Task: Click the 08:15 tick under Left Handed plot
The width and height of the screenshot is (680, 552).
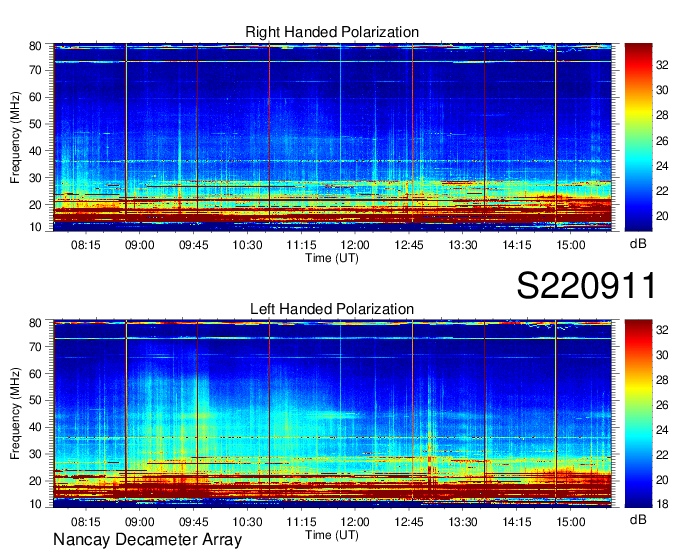Action: point(85,522)
